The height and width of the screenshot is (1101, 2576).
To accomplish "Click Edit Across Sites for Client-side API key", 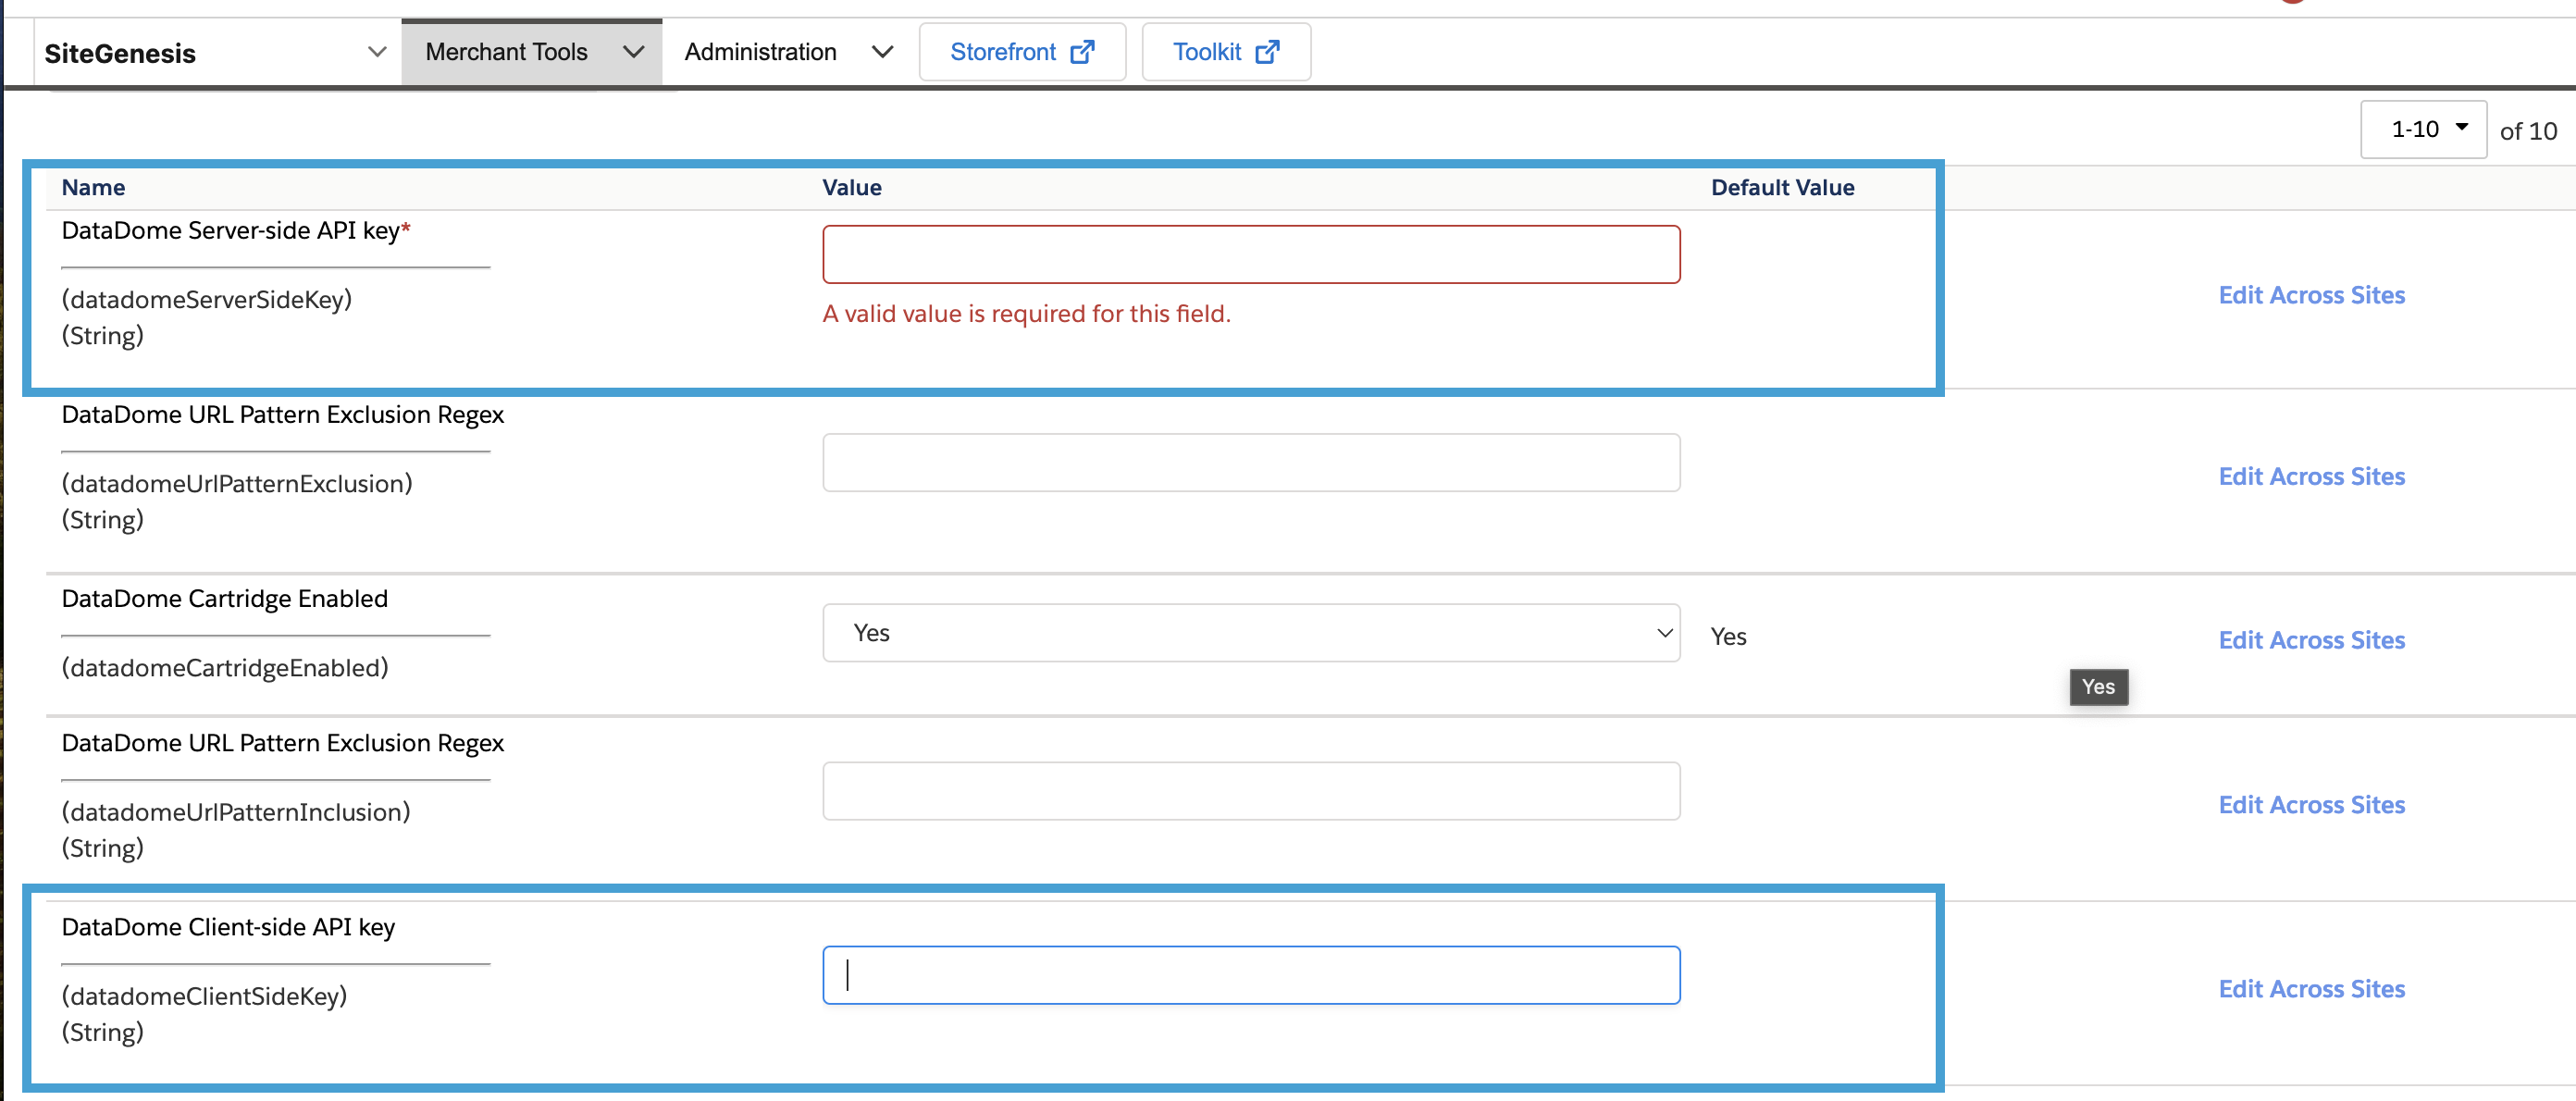I will point(2311,990).
